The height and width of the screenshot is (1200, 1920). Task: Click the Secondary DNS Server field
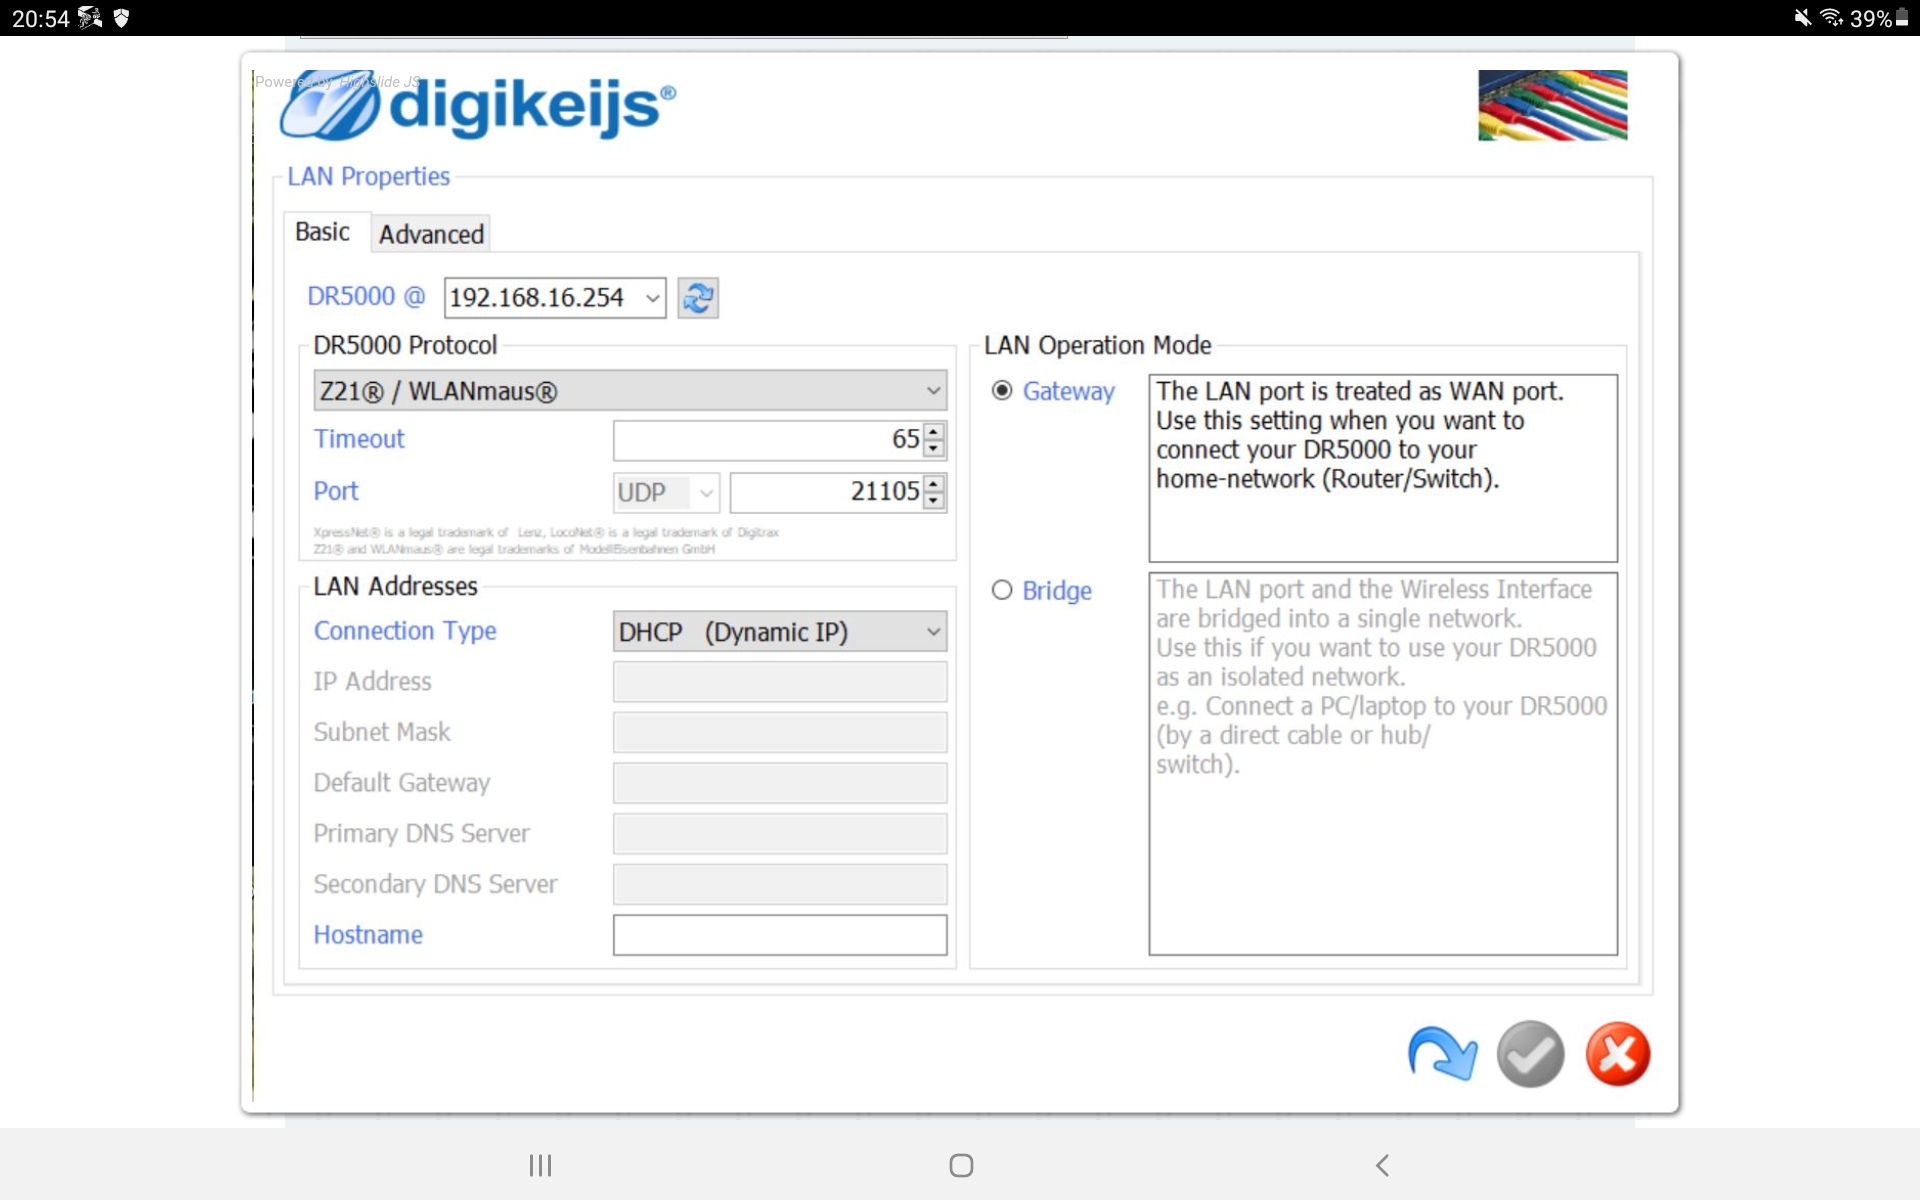tap(780, 885)
